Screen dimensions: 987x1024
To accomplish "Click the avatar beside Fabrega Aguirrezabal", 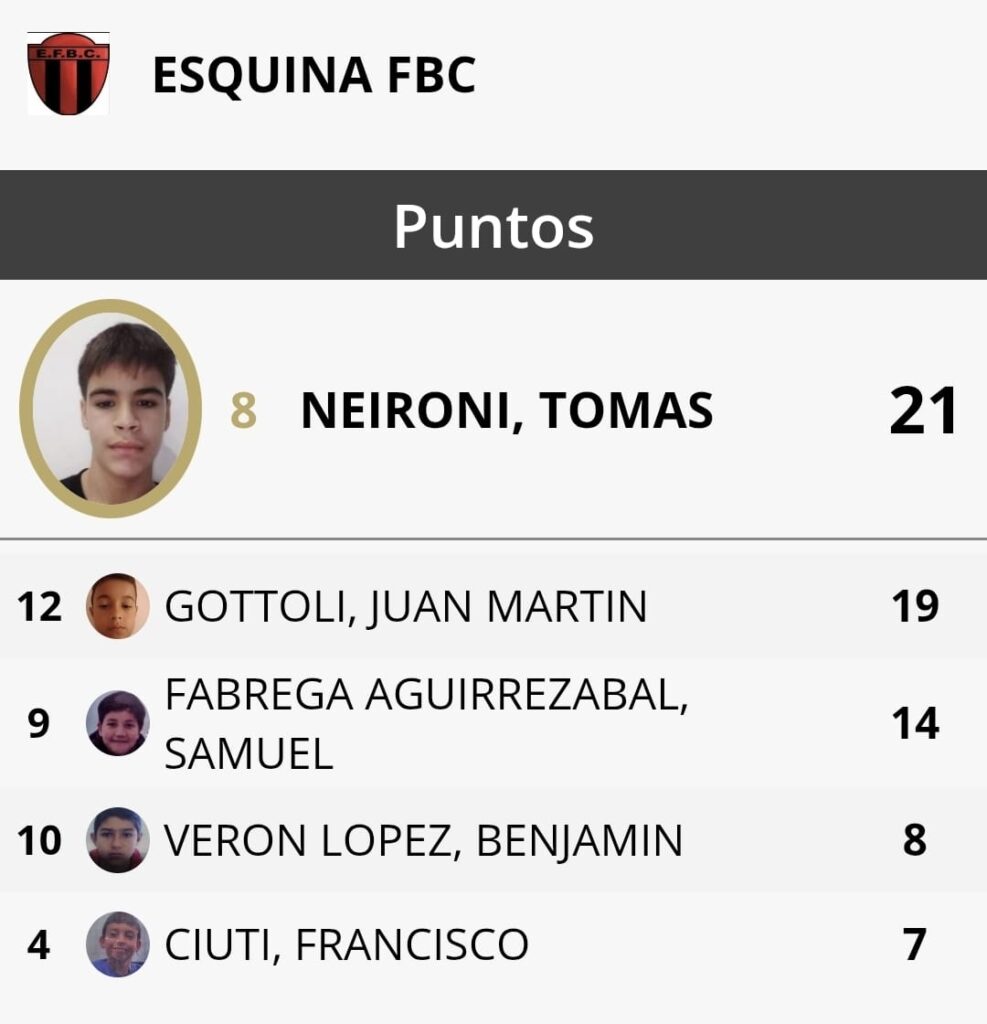I will pos(118,723).
